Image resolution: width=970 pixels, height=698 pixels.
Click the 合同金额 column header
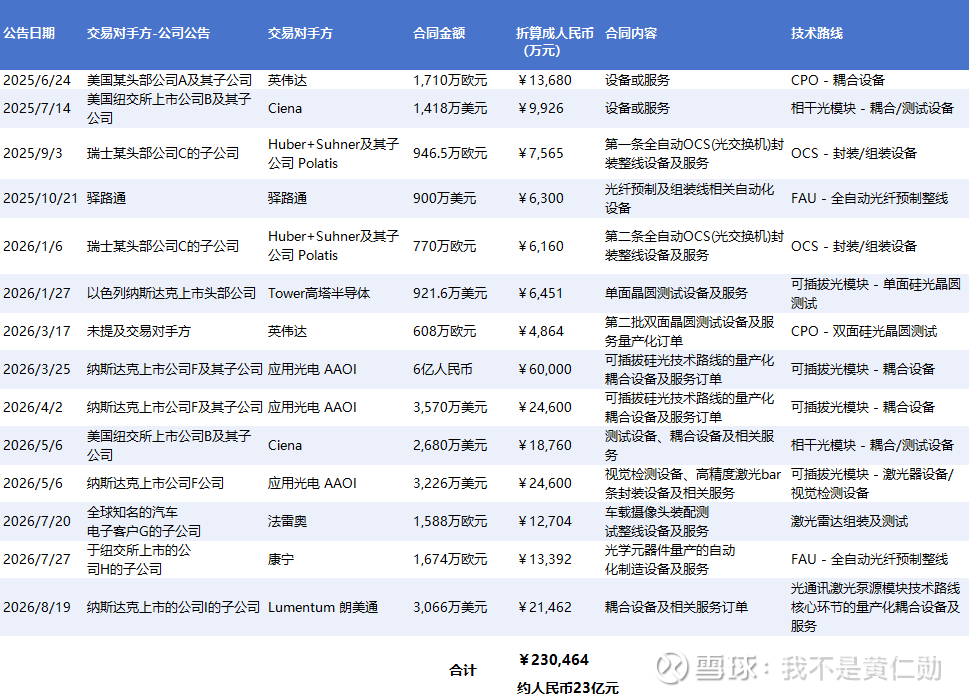(x=439, y=33)
